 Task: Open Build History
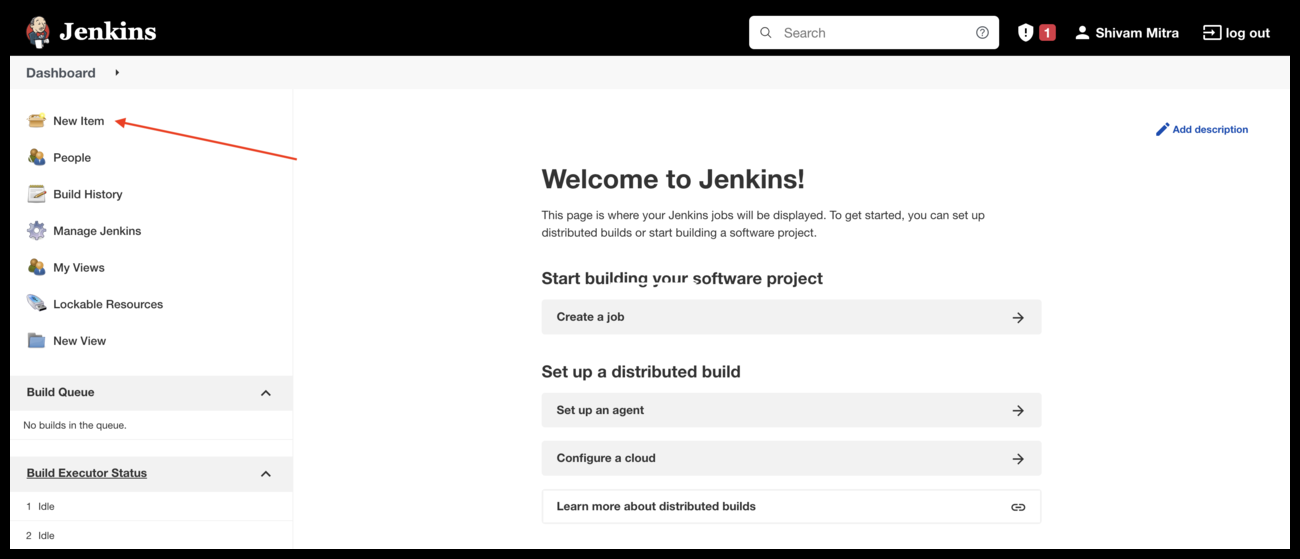pos(88,194)
